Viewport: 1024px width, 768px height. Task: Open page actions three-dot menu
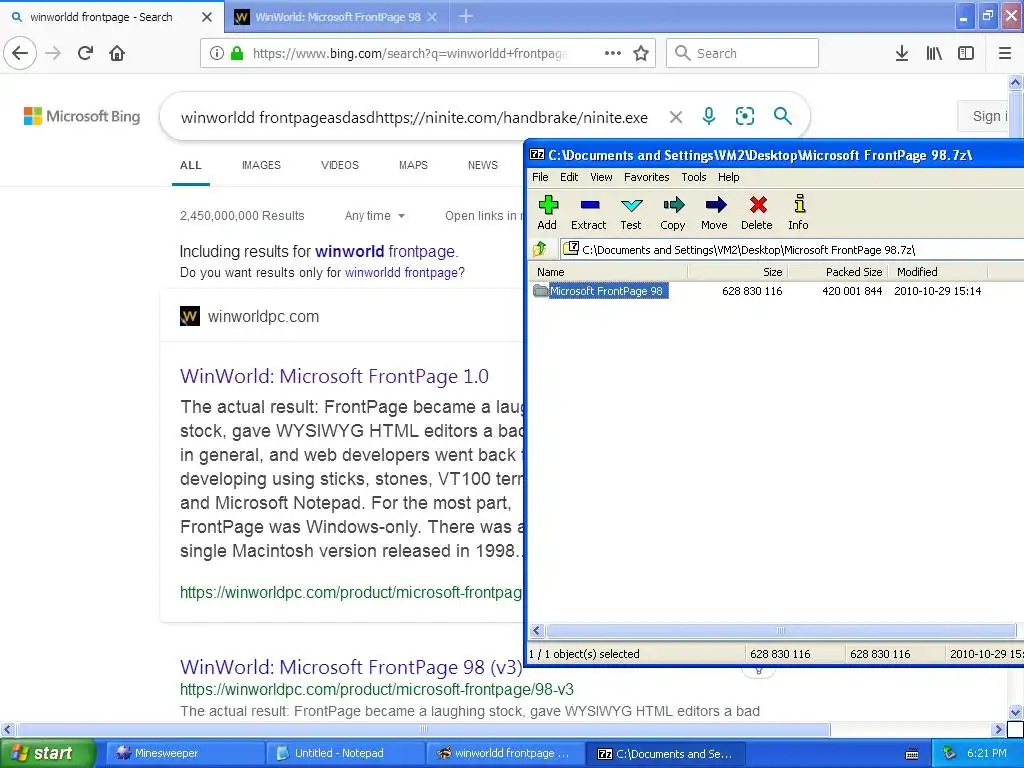613,53
